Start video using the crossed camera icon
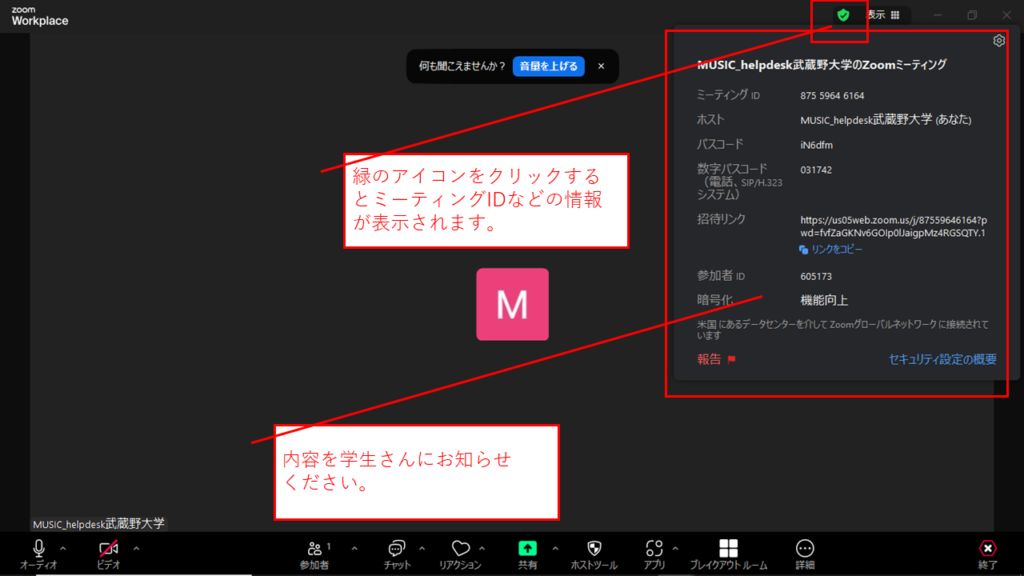The image size is (1024, 576). tap(108, 548)
